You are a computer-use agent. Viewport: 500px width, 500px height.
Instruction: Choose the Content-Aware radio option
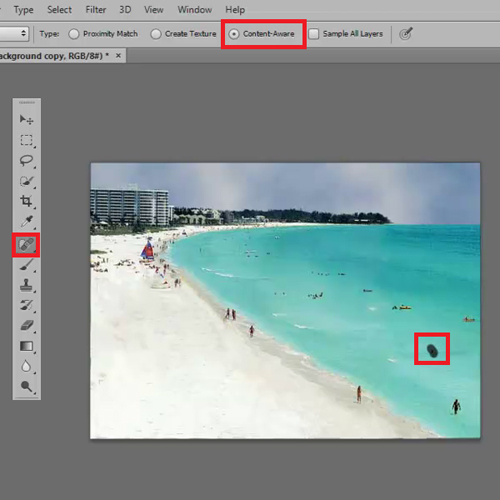(234, 34)
